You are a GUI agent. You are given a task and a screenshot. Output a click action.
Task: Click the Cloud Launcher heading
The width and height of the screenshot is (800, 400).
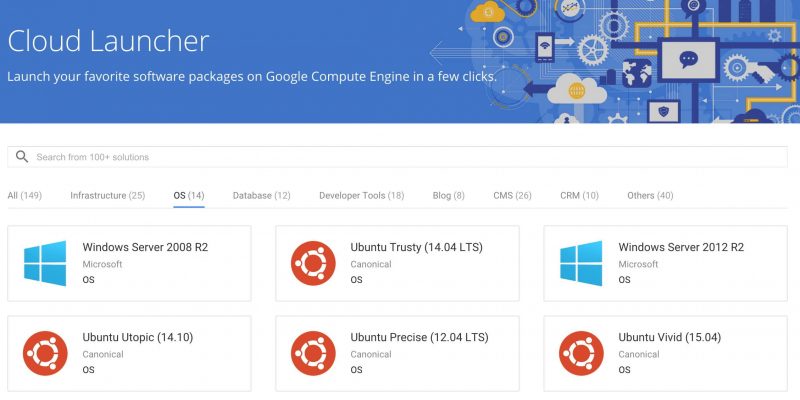[108, 41]
